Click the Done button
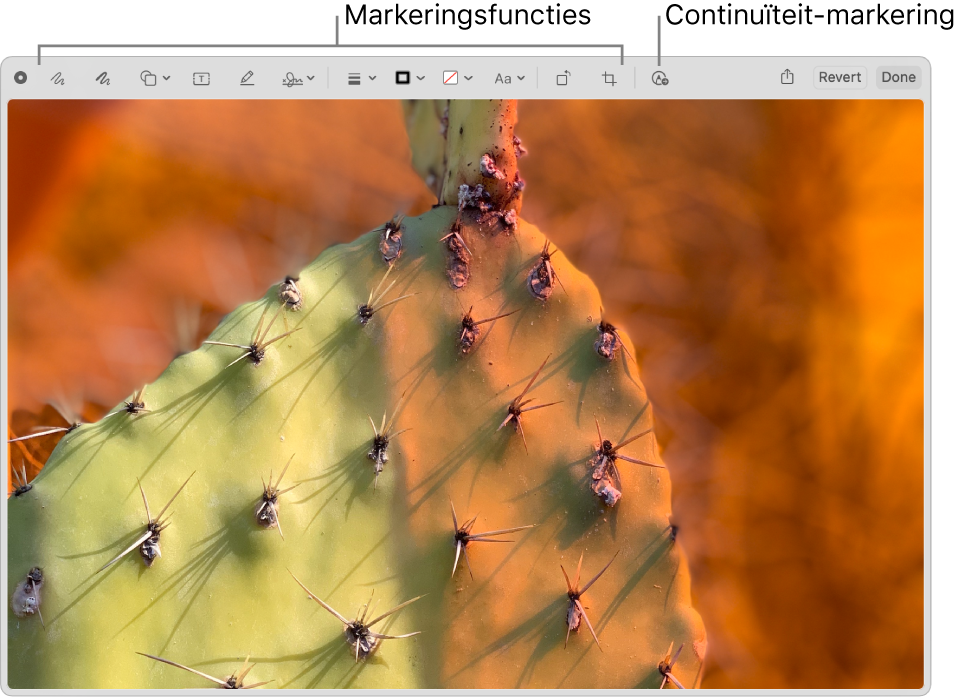 coord(898,78)
